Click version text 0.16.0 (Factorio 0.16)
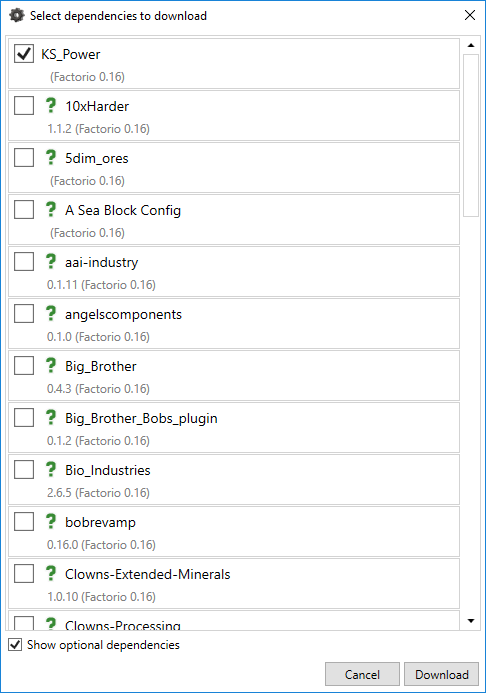The width and height of the screenshot is (486, 693). click(x=101, y=544)
